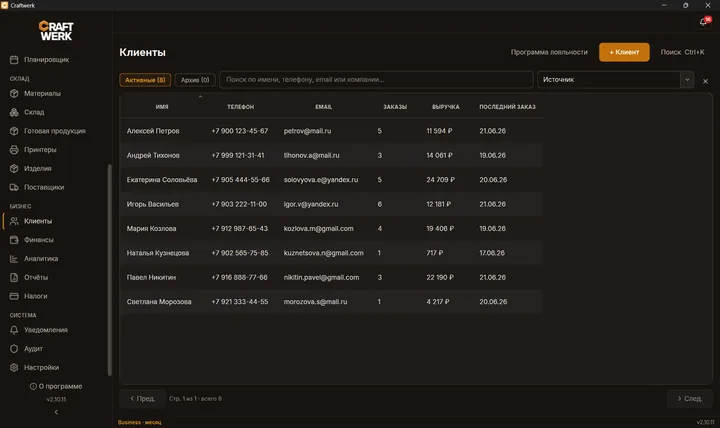Expand the Источник dropdown arrow
Image resolution: width=720 pixels, height=428 pixels.
pos(687,79)
